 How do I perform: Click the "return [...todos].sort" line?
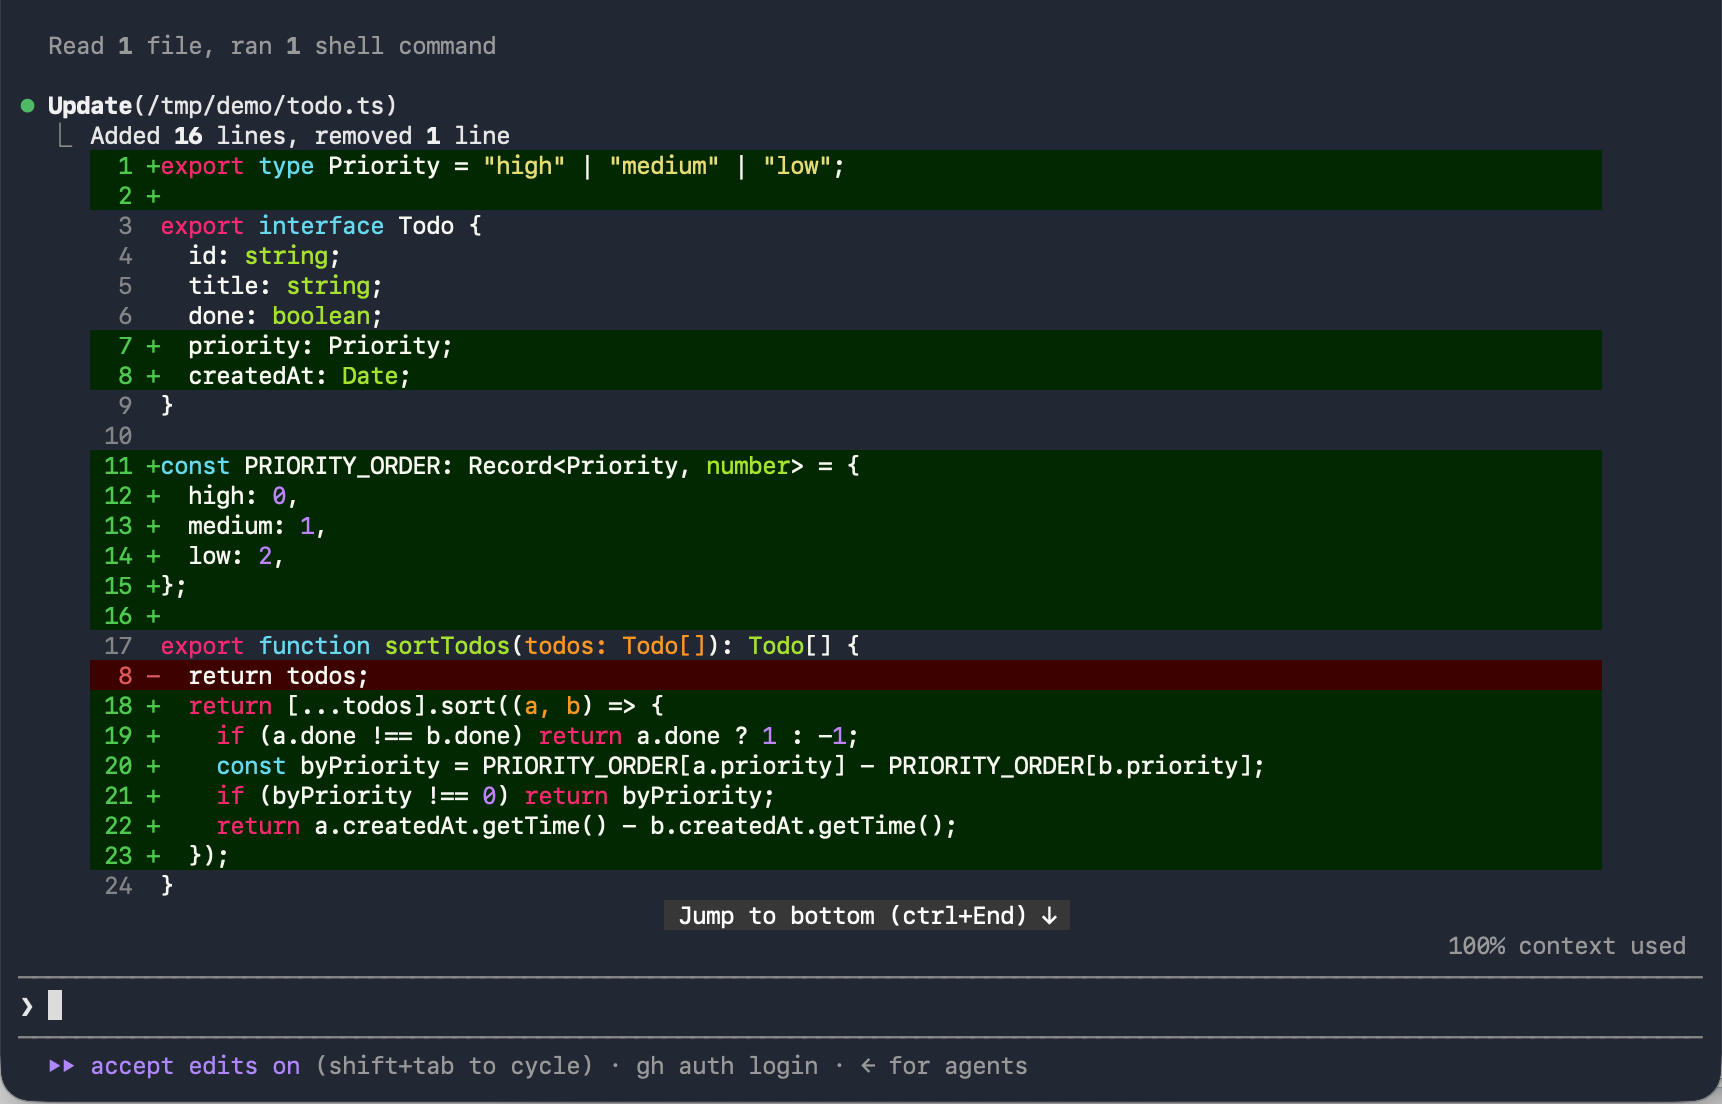point(845,705)
